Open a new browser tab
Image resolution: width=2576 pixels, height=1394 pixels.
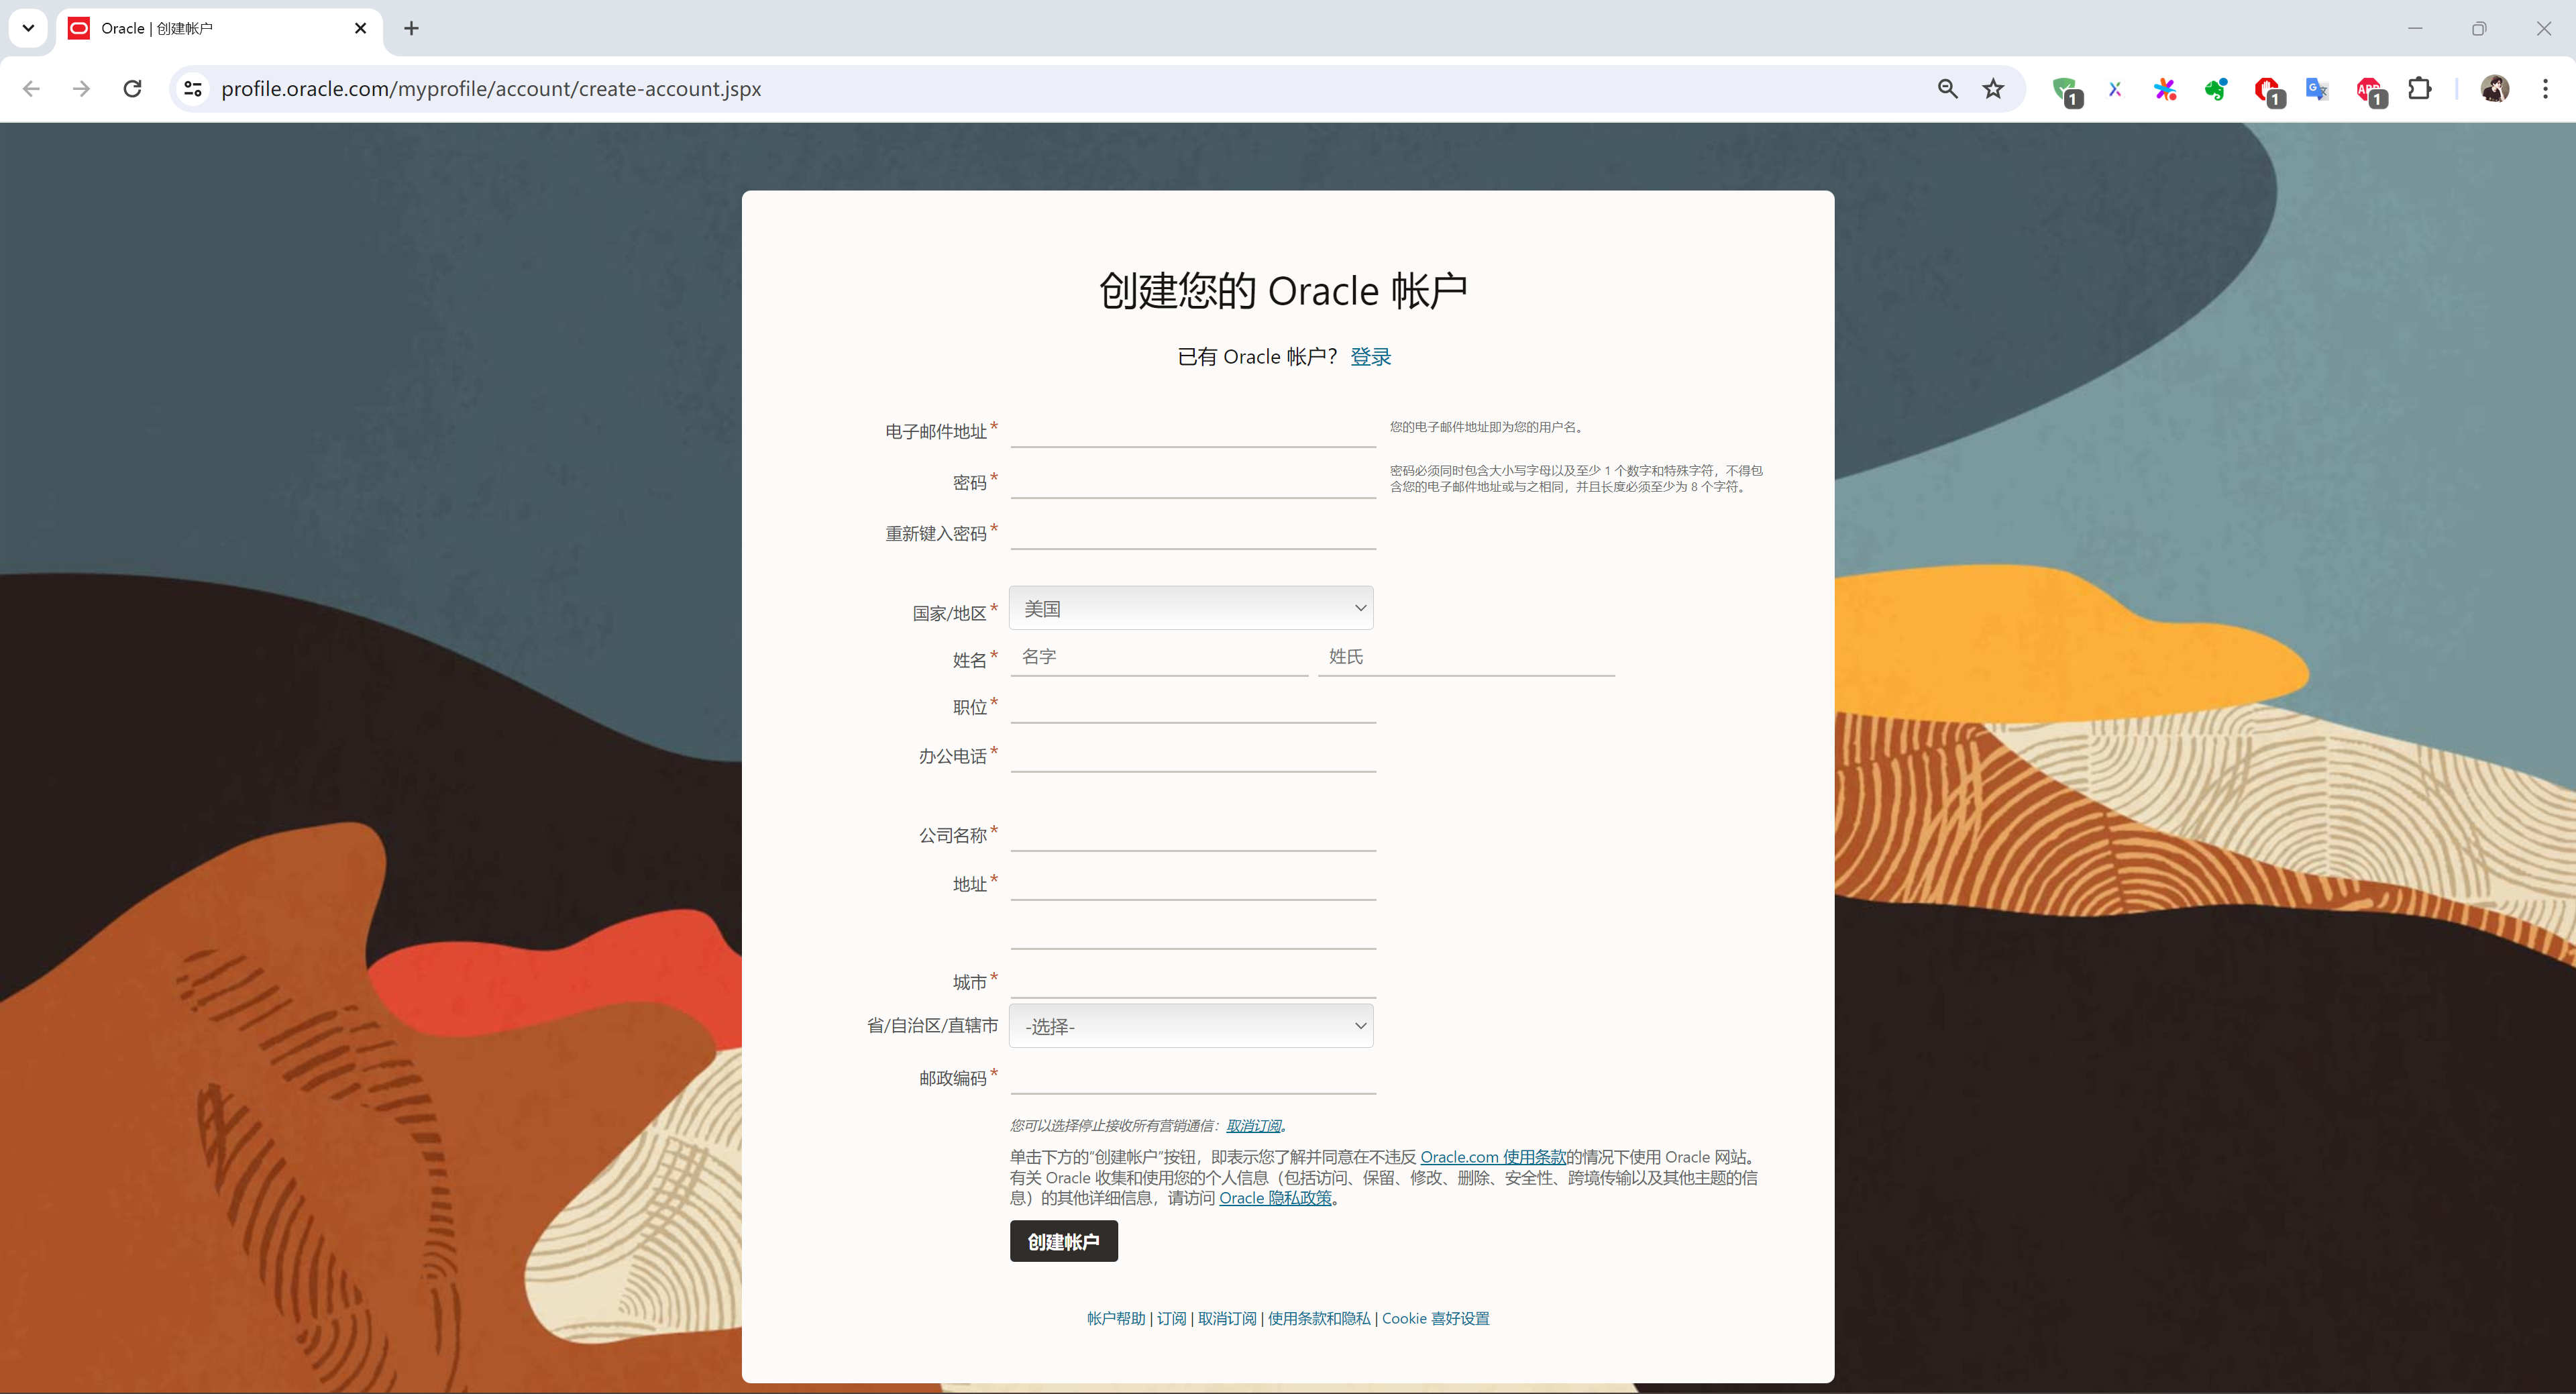(x=411, y=28)
